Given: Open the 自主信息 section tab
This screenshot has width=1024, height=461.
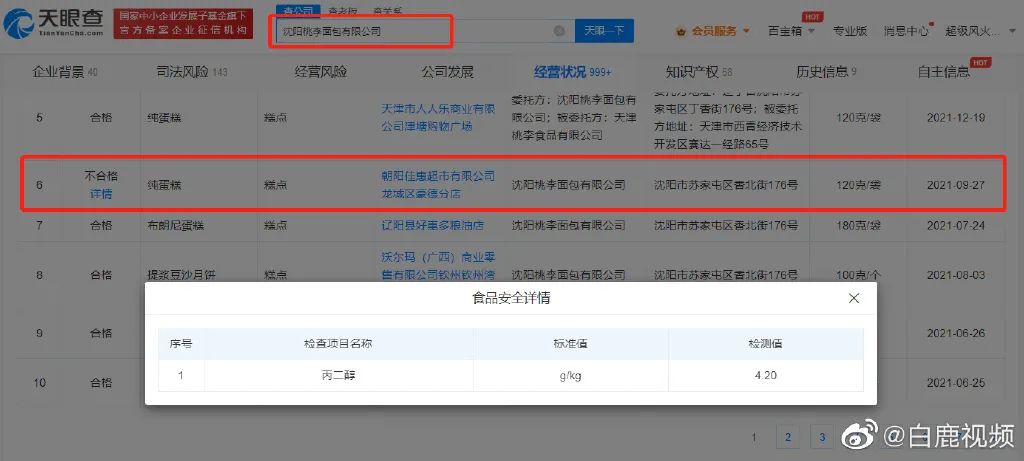Looking at the screenshot, I should [x=944, y=72].
